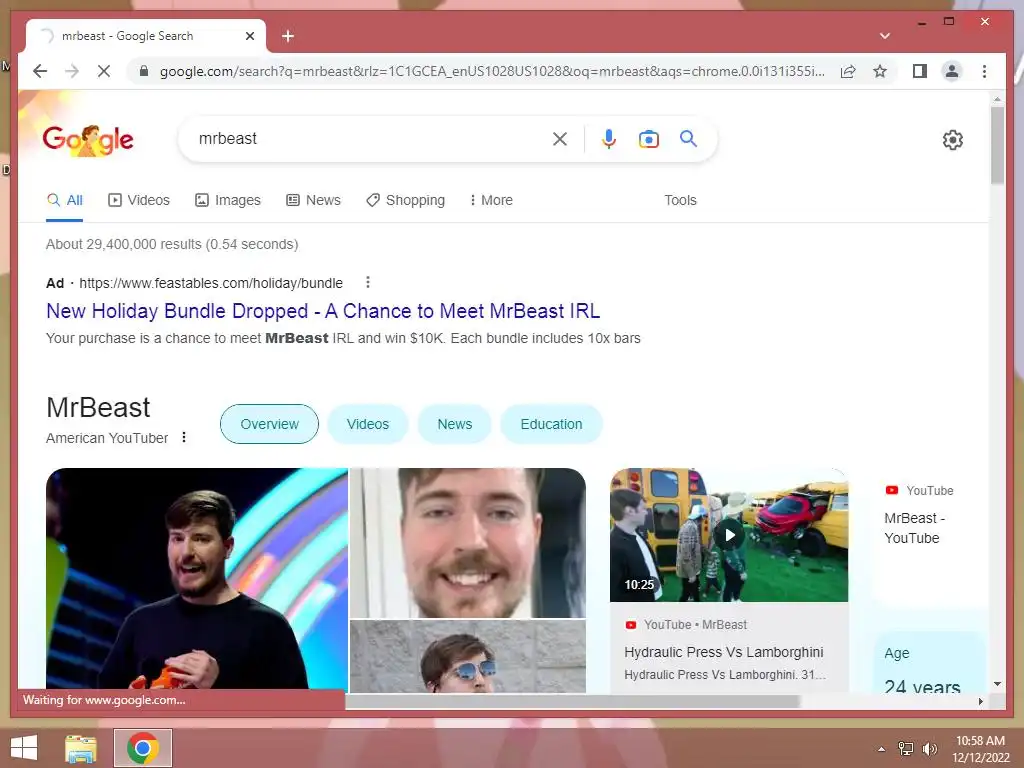This screenshot has height=768, width=1024.
Task: Select the News chip under MrBeast
Action: pyautogui.click(x=455, y=424)
